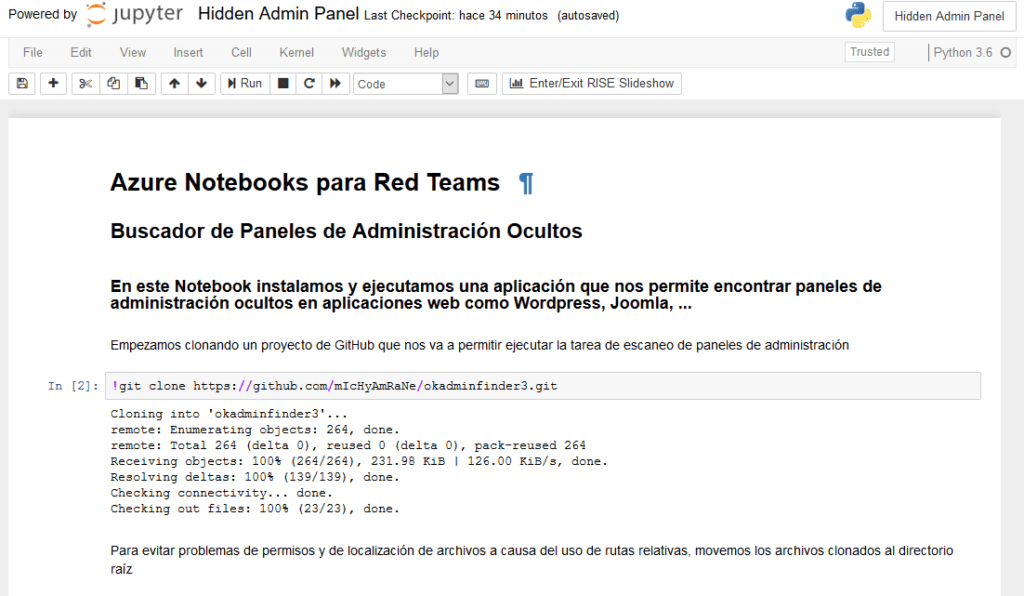Open the command palette keyboard icon

pyautogui.click(x=482, y=84)
